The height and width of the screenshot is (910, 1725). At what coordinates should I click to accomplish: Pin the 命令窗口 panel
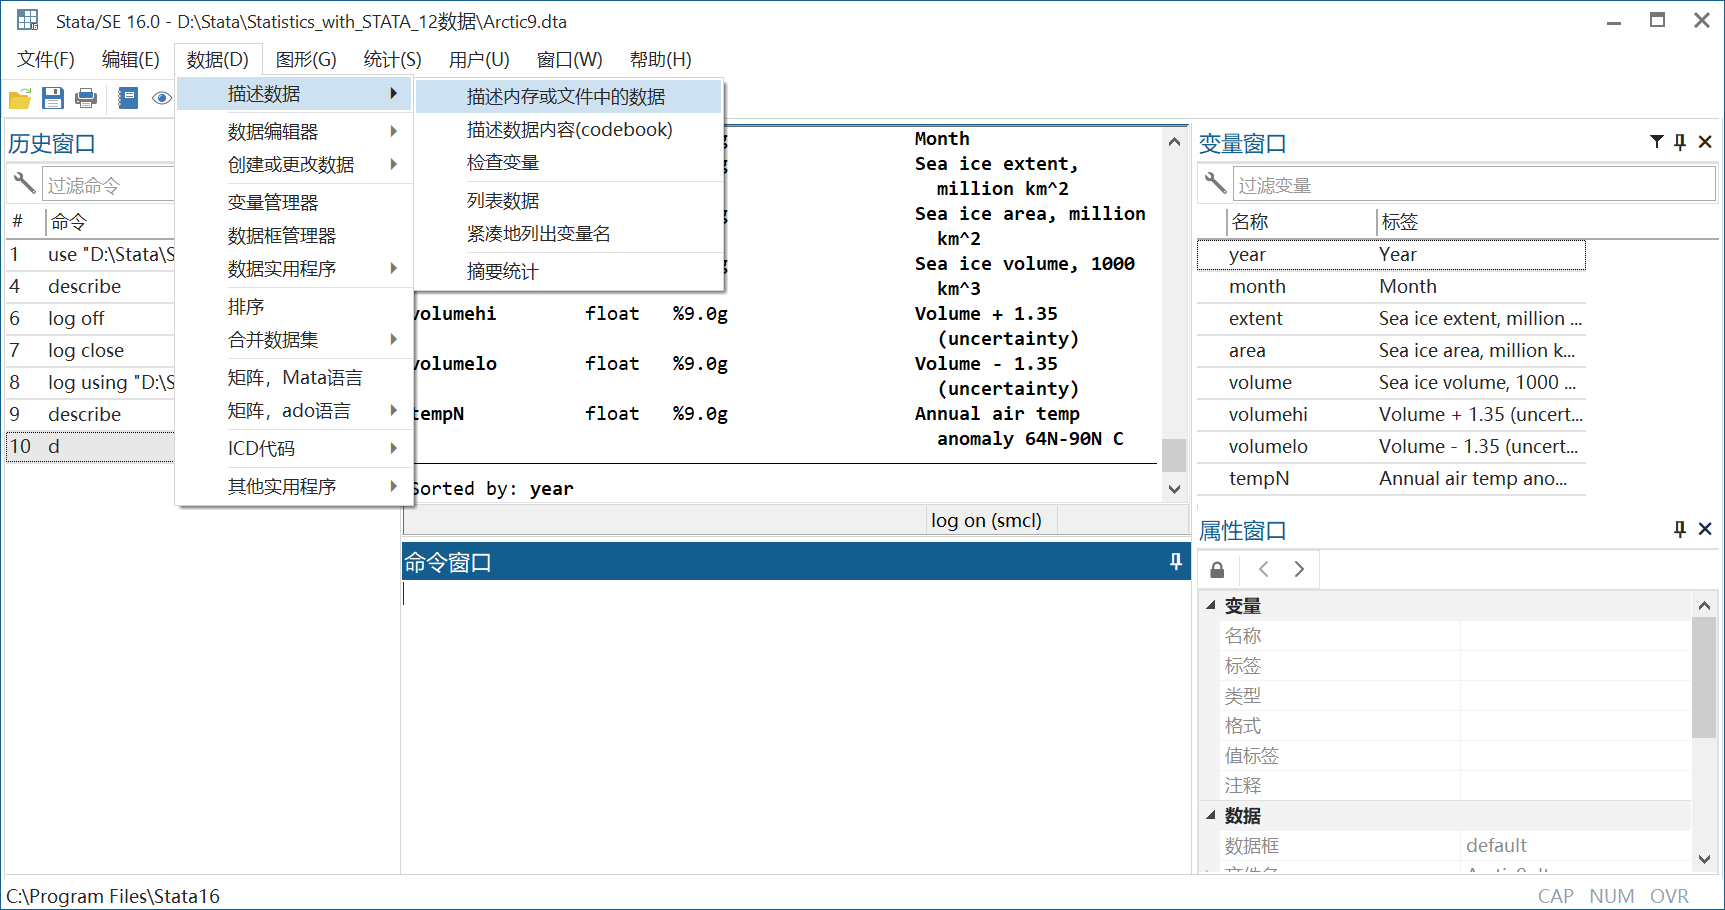(1174, 561)
